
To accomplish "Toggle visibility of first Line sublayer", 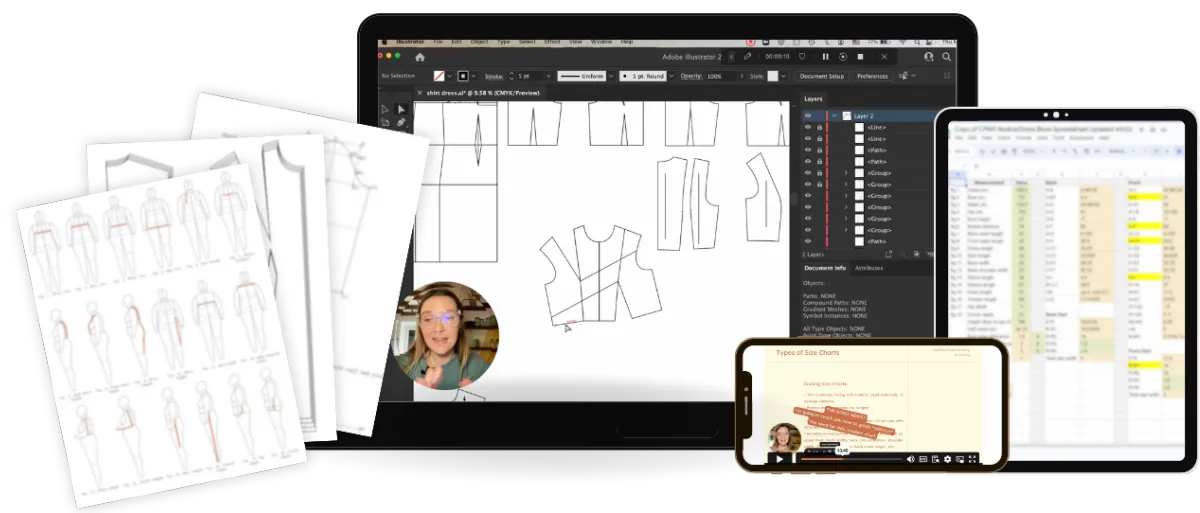I will point(808,128).
